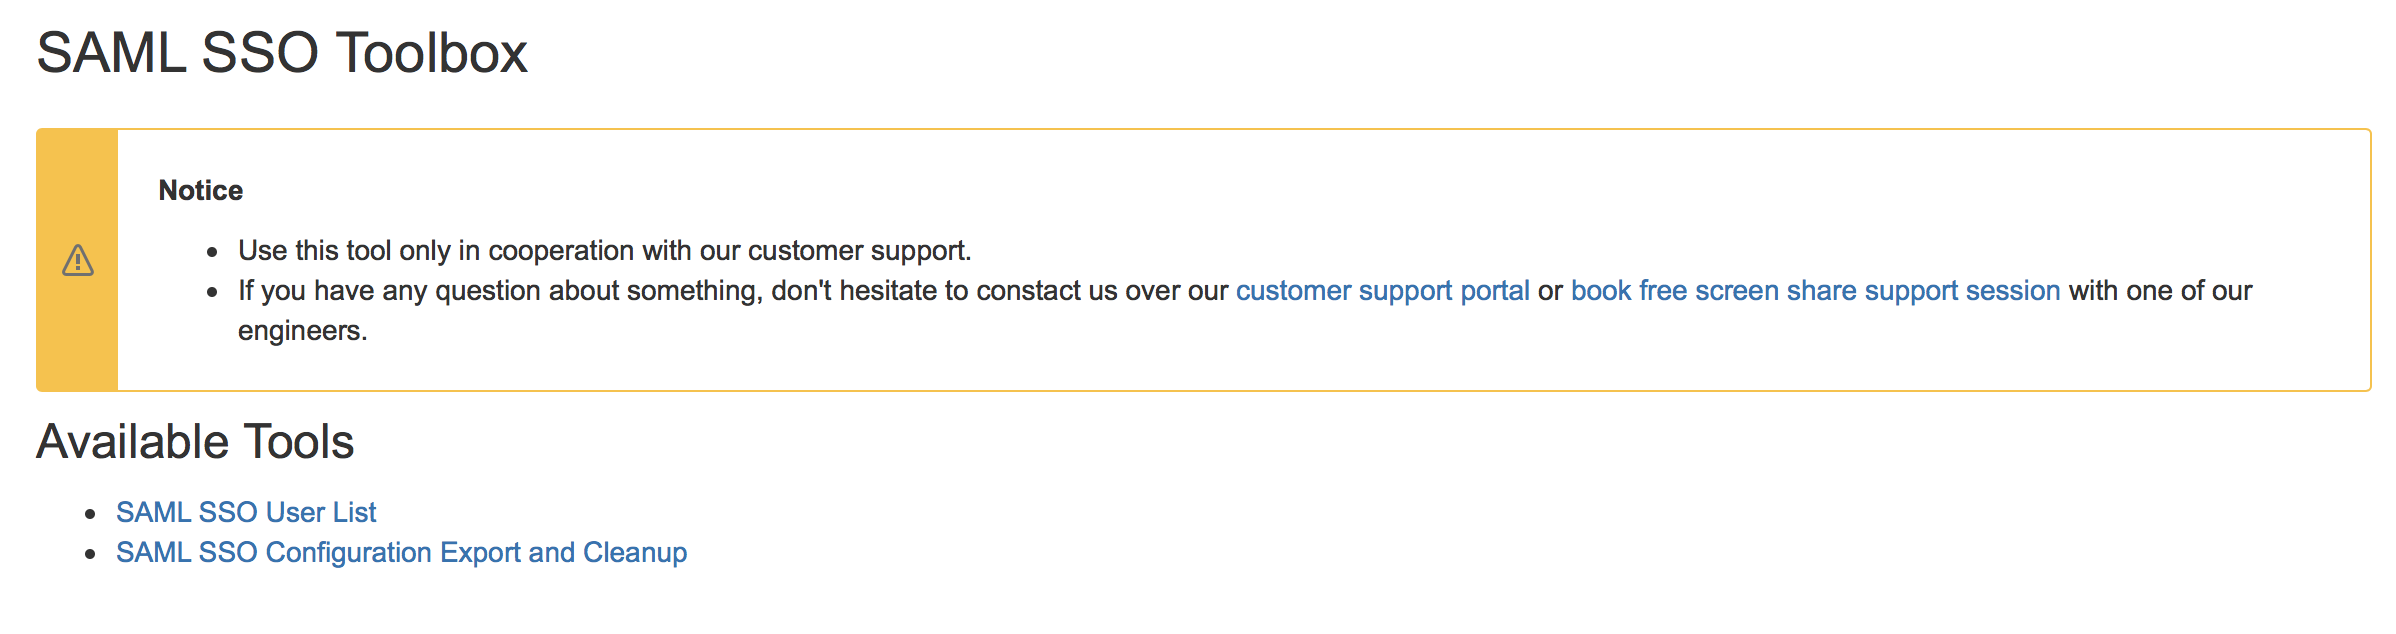The height and width of the screenshot is (634, 2396).
Task: Click the bullet before "If you have any question"
Action: coord(212,293)
